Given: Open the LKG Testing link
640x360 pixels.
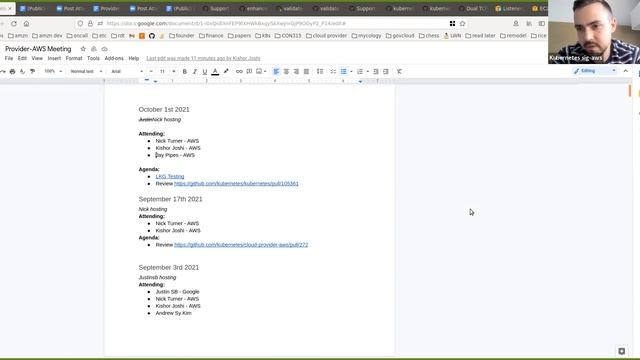Looking at the screenshot, I should (x=170, y=176).
